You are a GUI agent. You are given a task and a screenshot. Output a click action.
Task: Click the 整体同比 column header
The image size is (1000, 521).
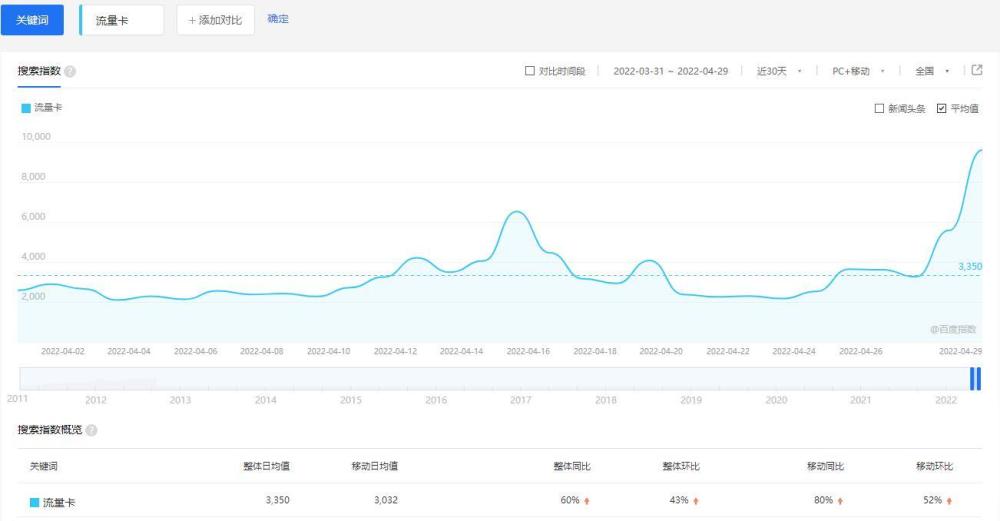pos(572,466)
